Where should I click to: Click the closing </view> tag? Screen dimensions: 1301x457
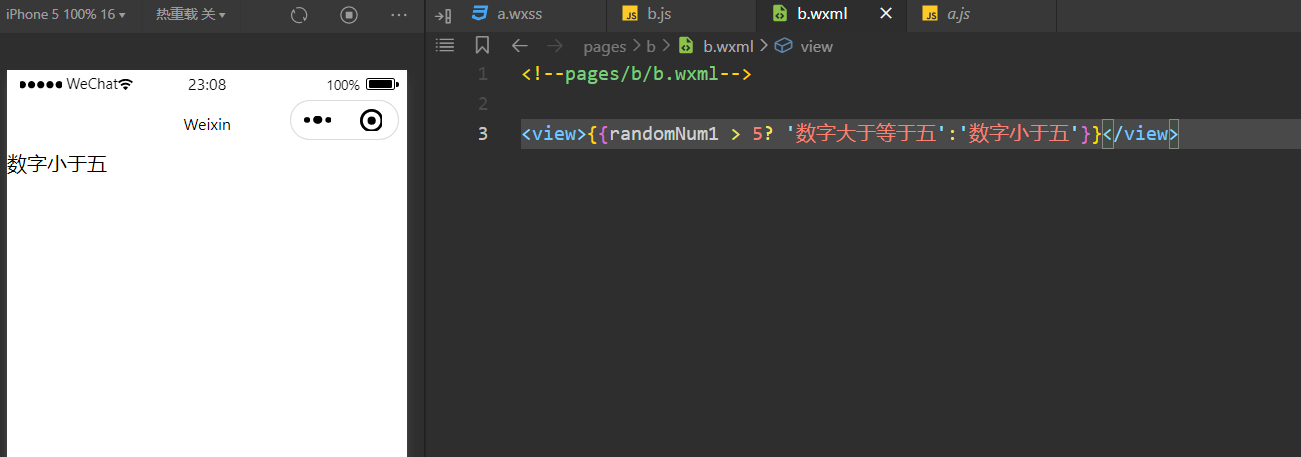coord(1140,134)
